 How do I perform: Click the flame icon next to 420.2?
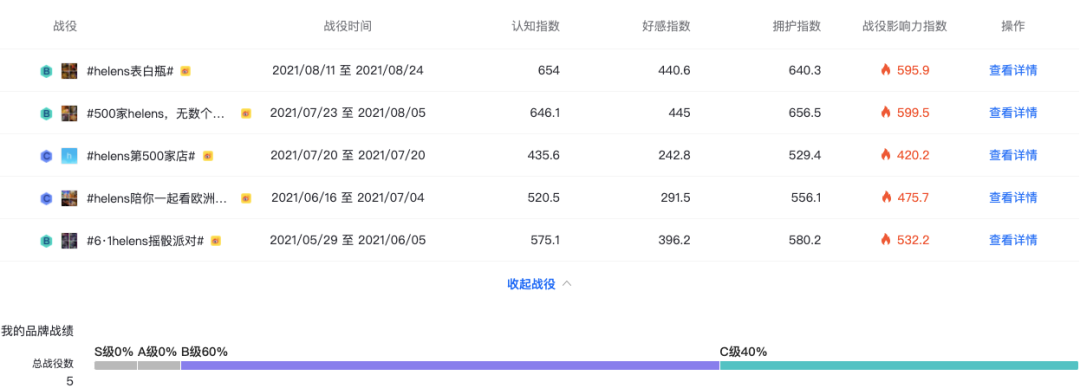pyautogui.click(x=886, y=155)
